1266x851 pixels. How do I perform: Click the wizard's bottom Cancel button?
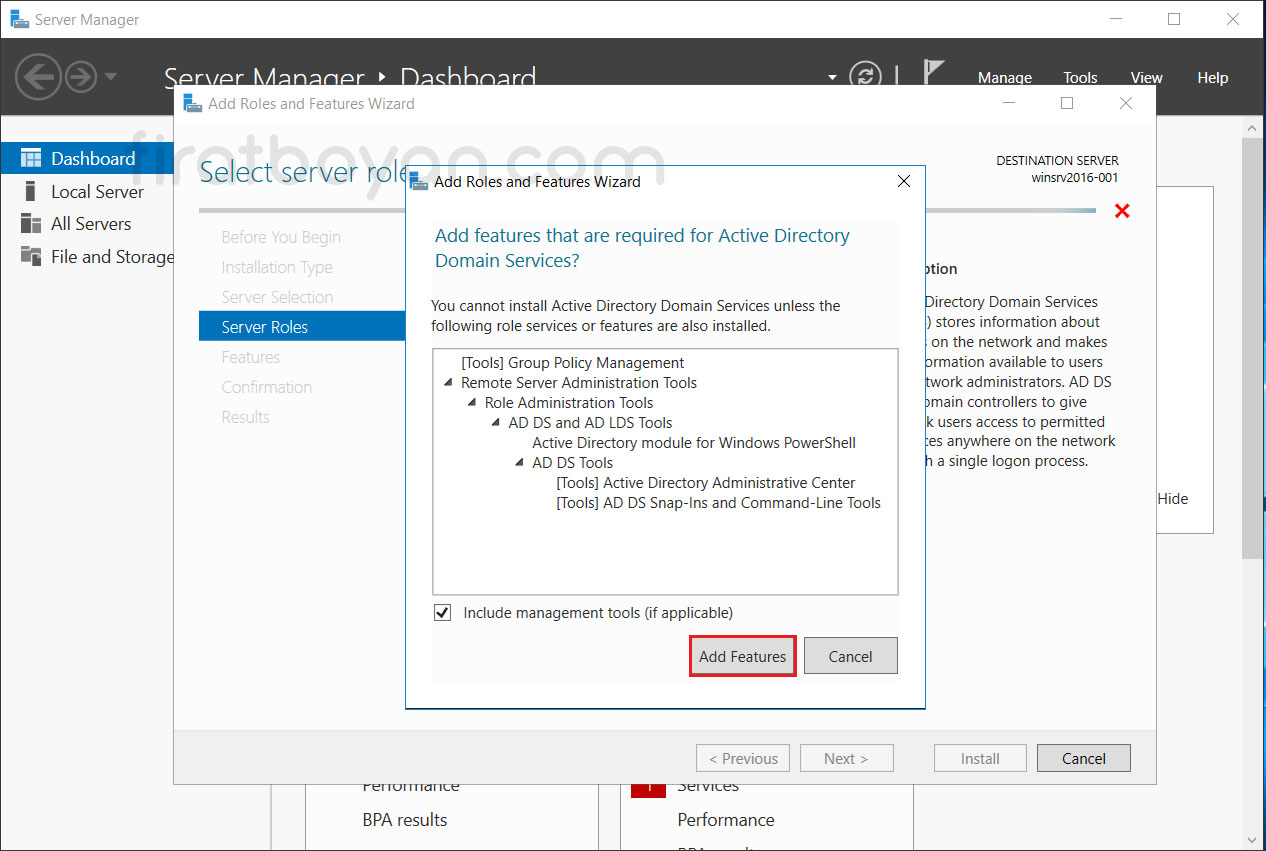pyautogui.click(x=1084, y=758)
